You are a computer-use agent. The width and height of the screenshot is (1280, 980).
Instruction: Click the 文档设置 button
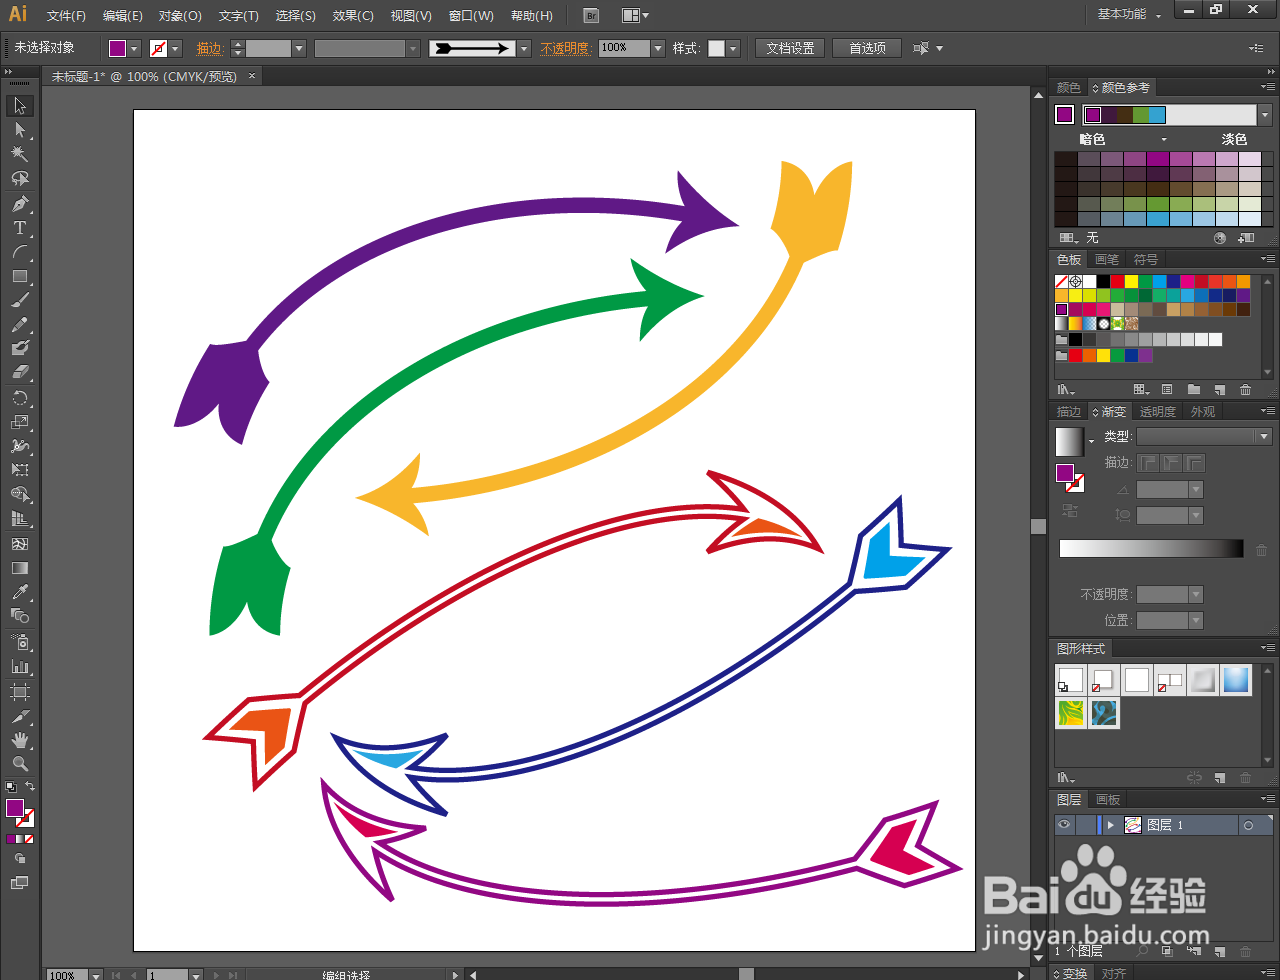point(790,48)
